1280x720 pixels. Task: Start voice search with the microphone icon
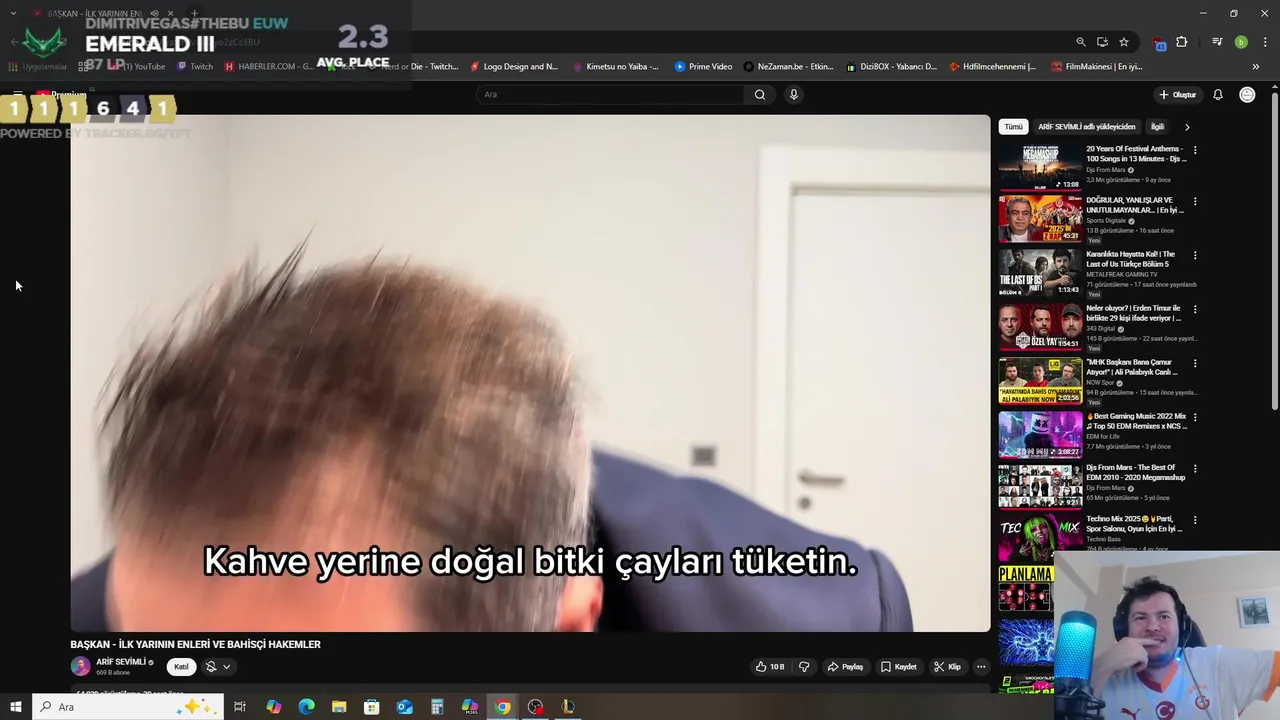pyautogui.click(x=793, y=94)
